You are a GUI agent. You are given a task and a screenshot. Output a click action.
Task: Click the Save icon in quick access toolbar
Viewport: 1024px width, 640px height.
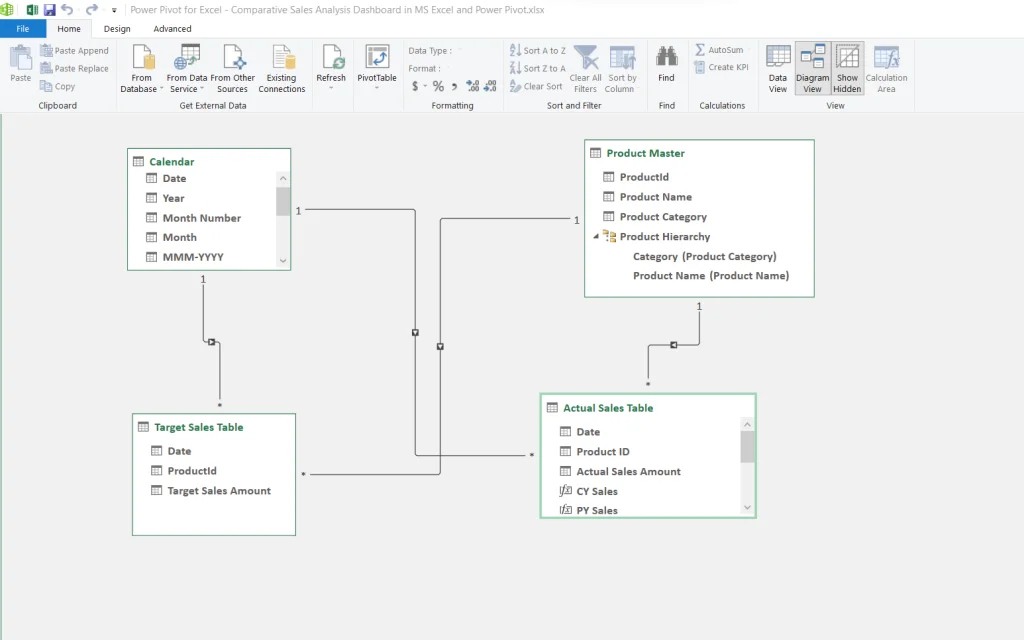click(x=50, y=10)
